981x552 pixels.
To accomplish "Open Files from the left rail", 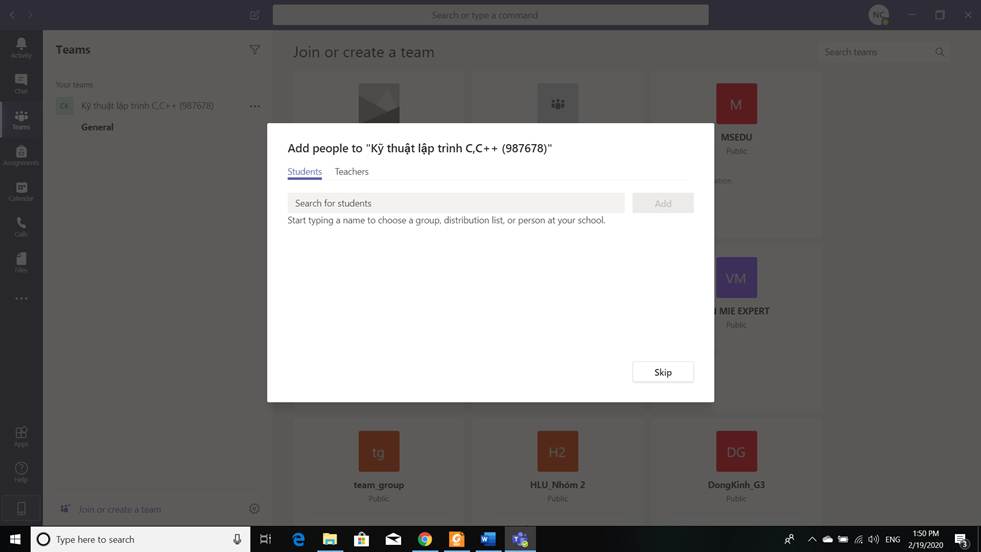I will 21,262.
